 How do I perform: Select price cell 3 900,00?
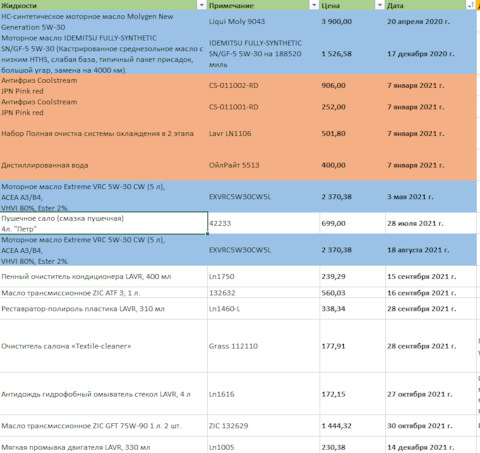[352, 22]
